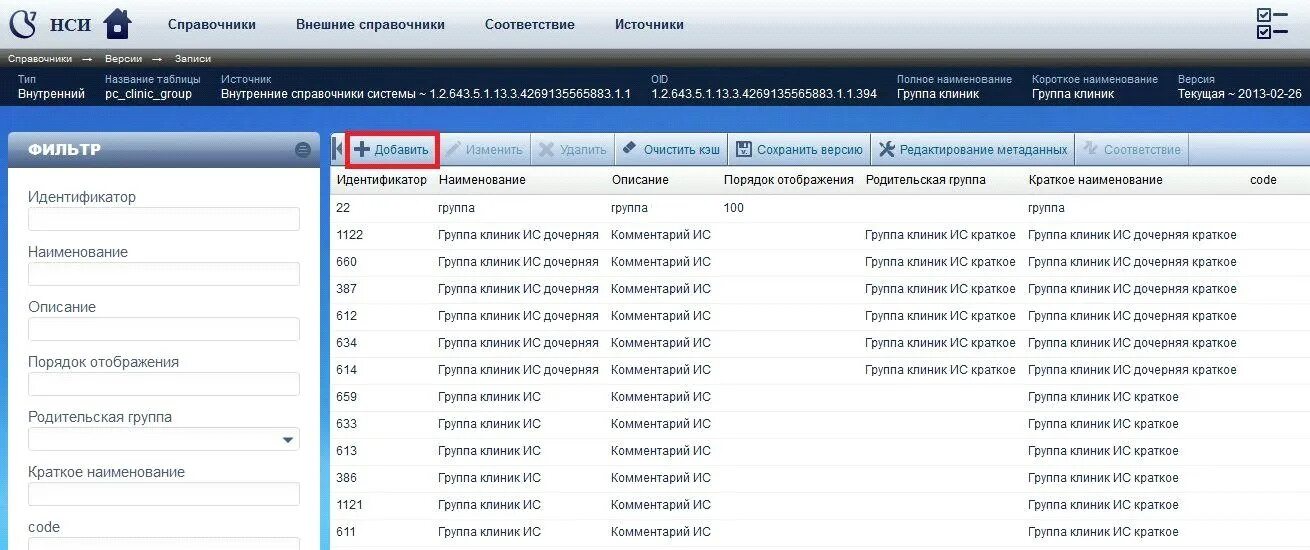Go to the home page via house icon
The image size is (1310, 550).
(x=118, y=23)
